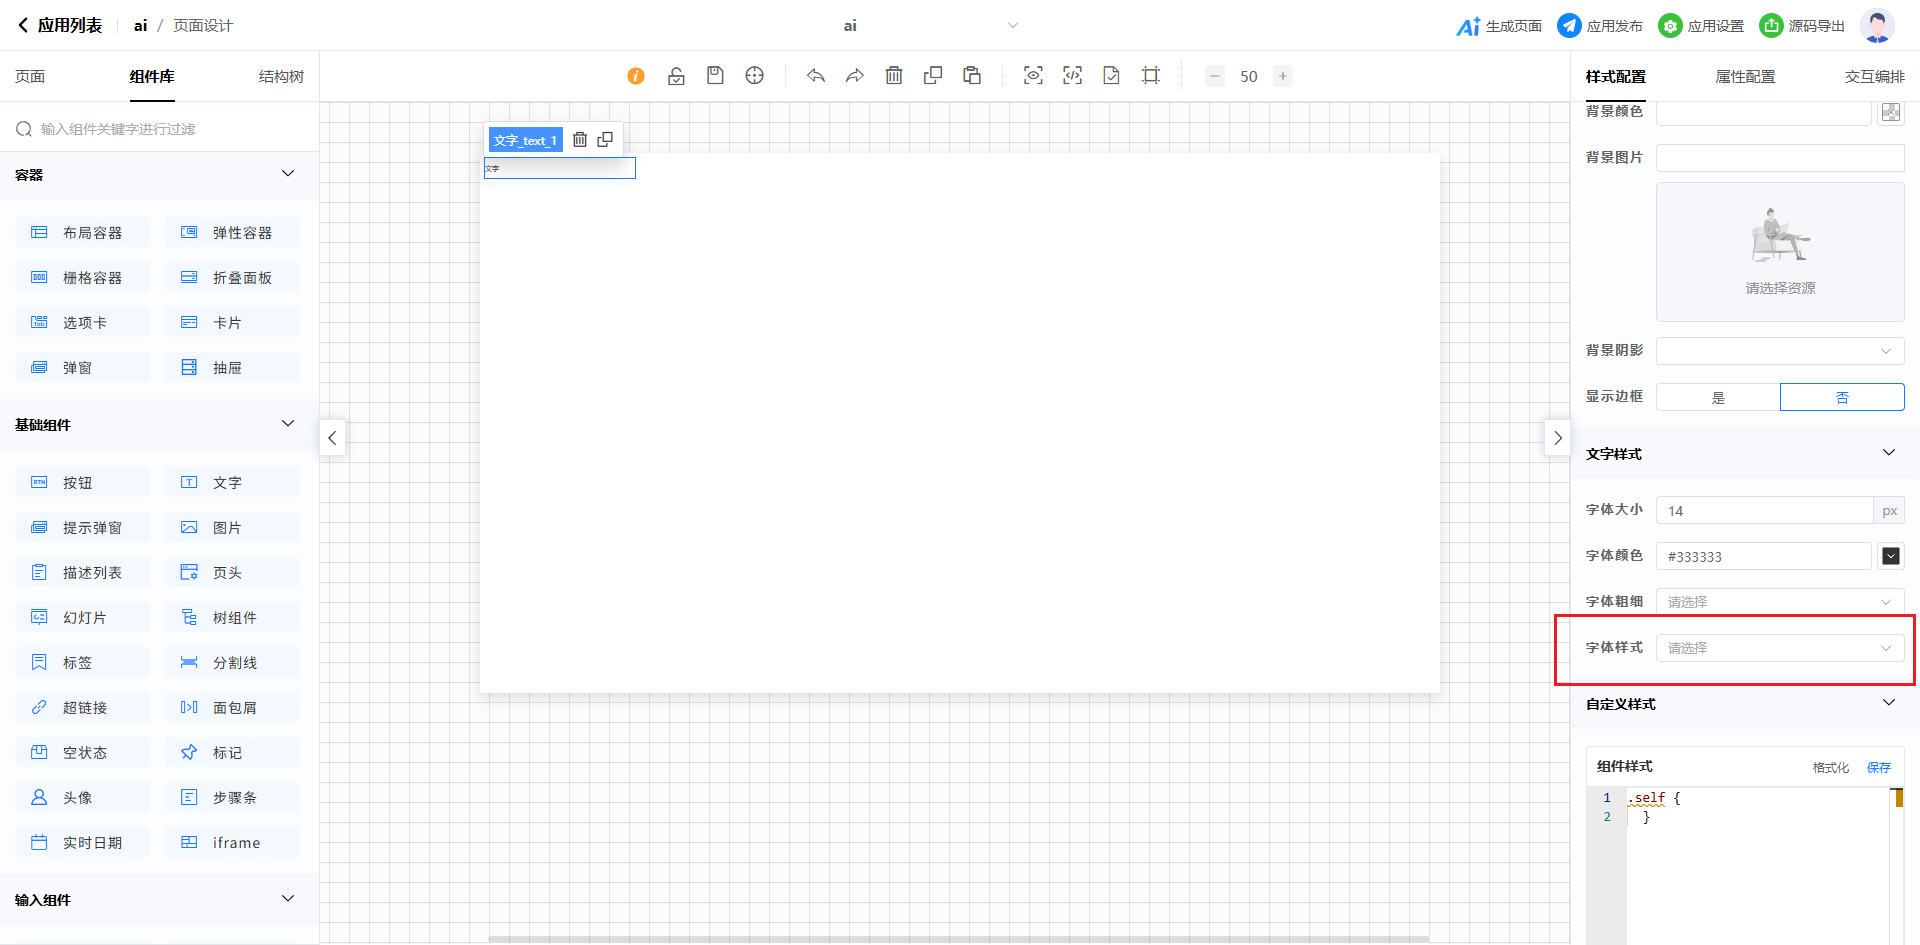Collapse the 容器 component section
The height and width of the screenshot is (945, 1920).
click(x=288, y=174)
